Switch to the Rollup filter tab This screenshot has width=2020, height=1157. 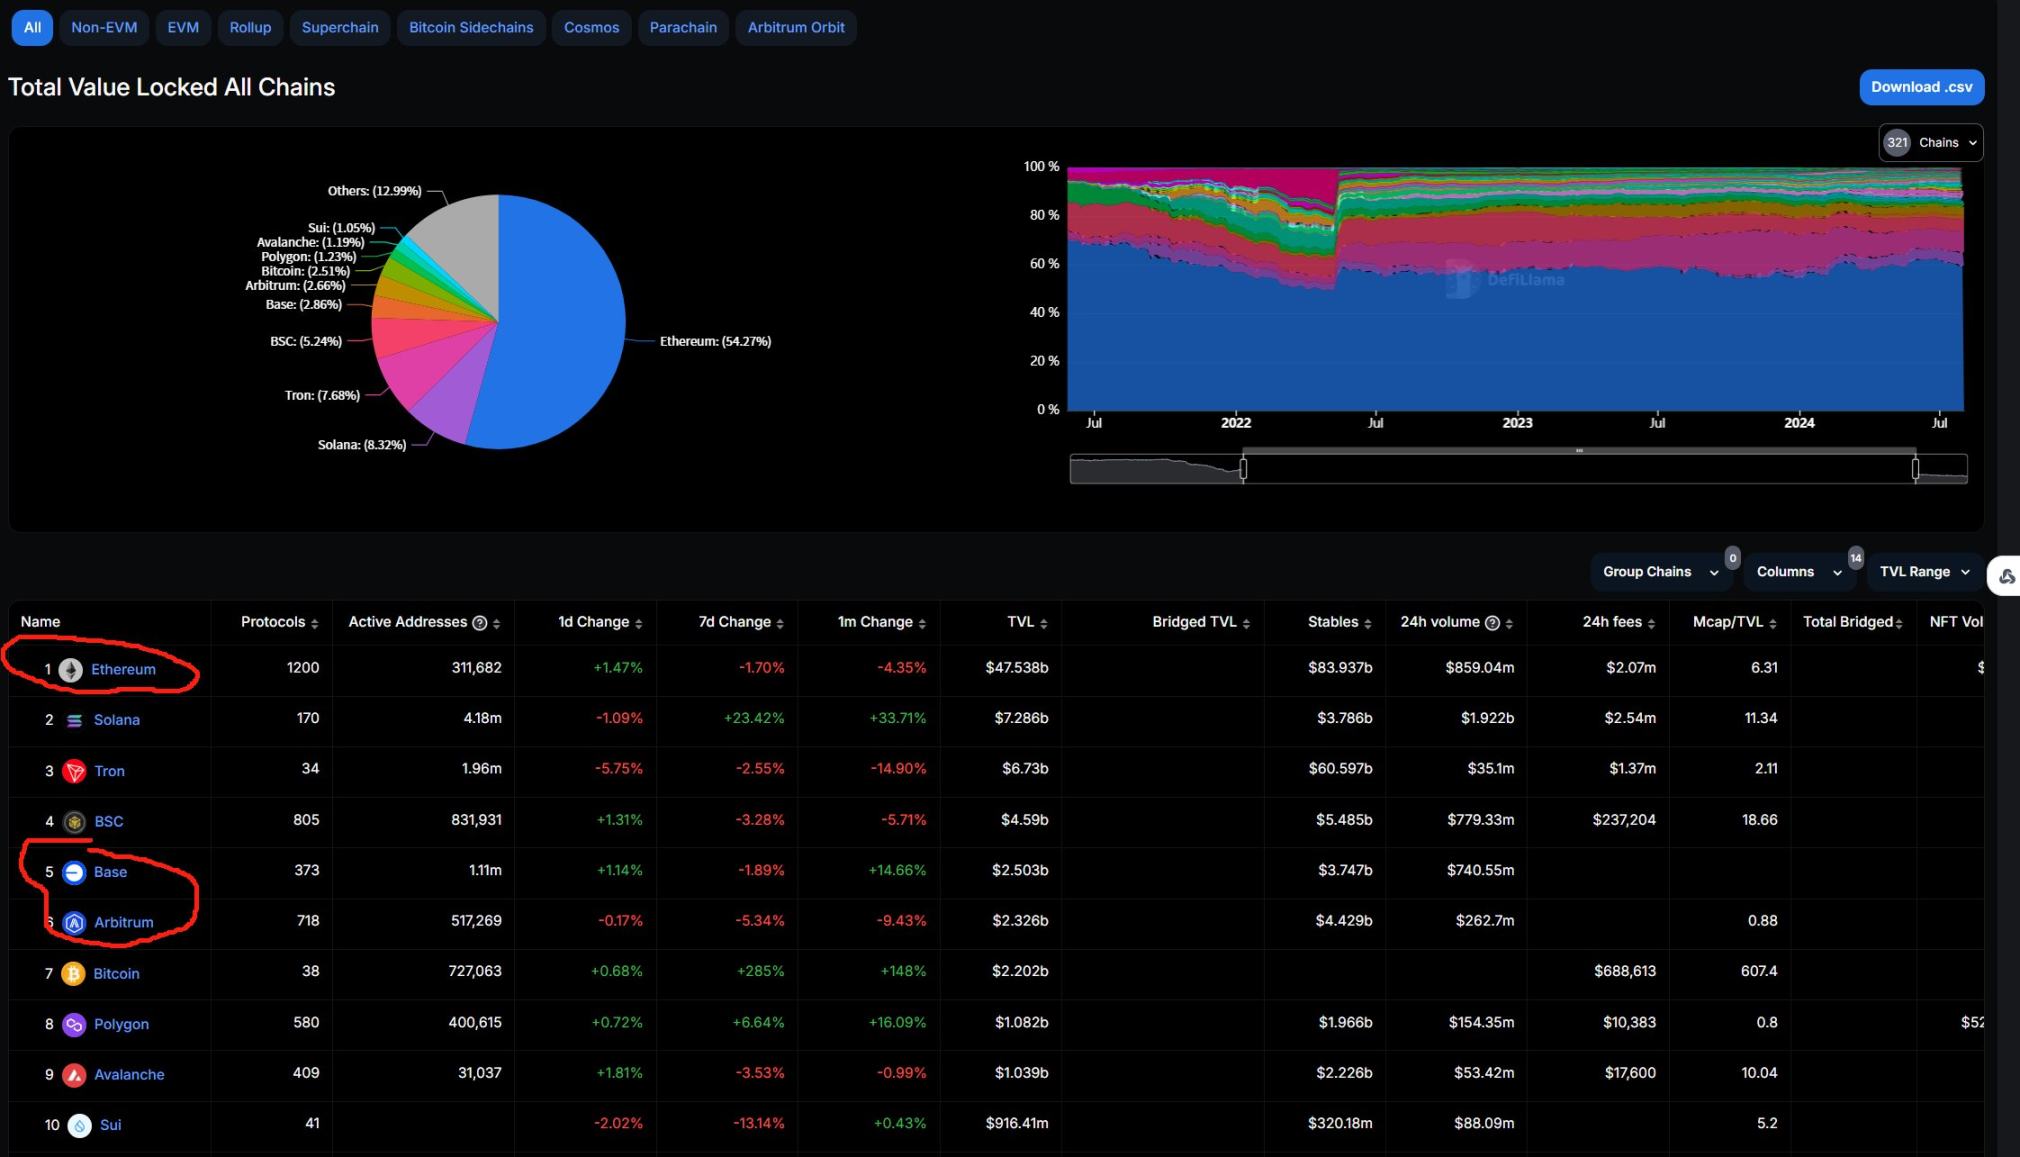point(250,27)
